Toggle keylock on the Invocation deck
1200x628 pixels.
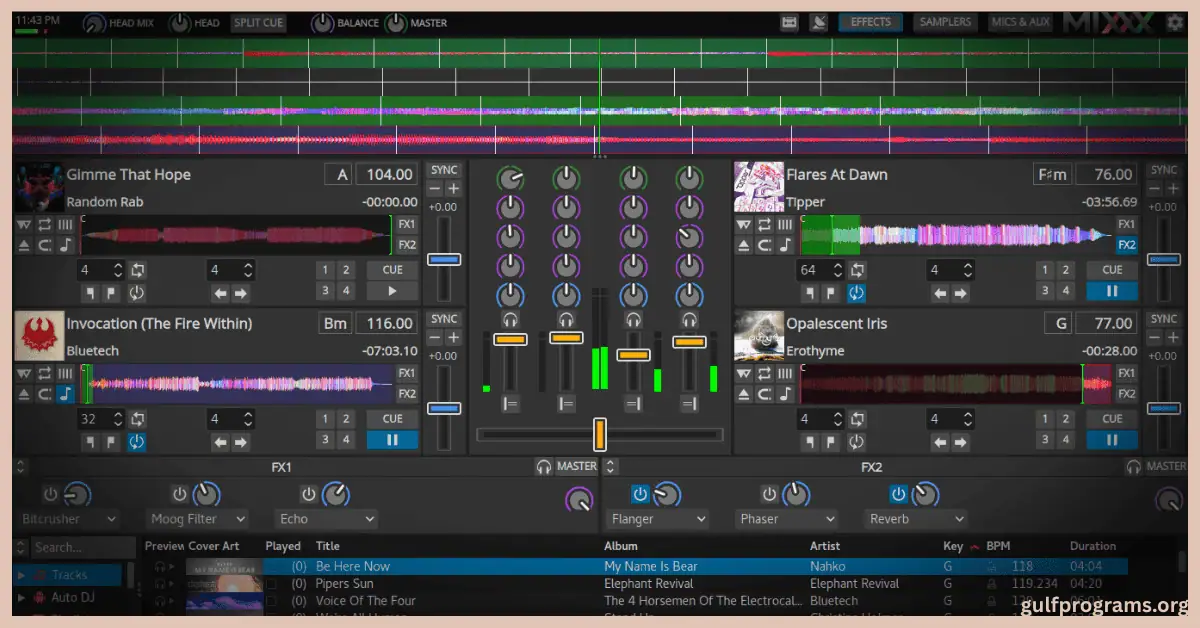coord(65,394)
